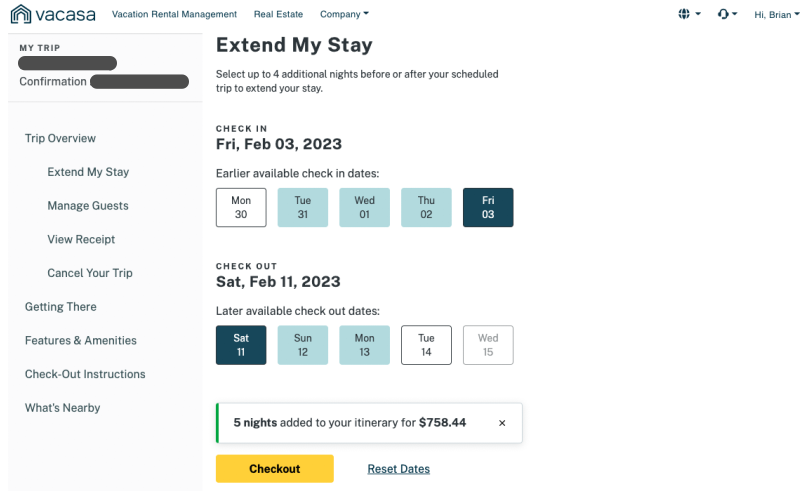Click the Reset Dates link
The height and width of the screenshot is (491, 809).
click(x=398, y=469)
